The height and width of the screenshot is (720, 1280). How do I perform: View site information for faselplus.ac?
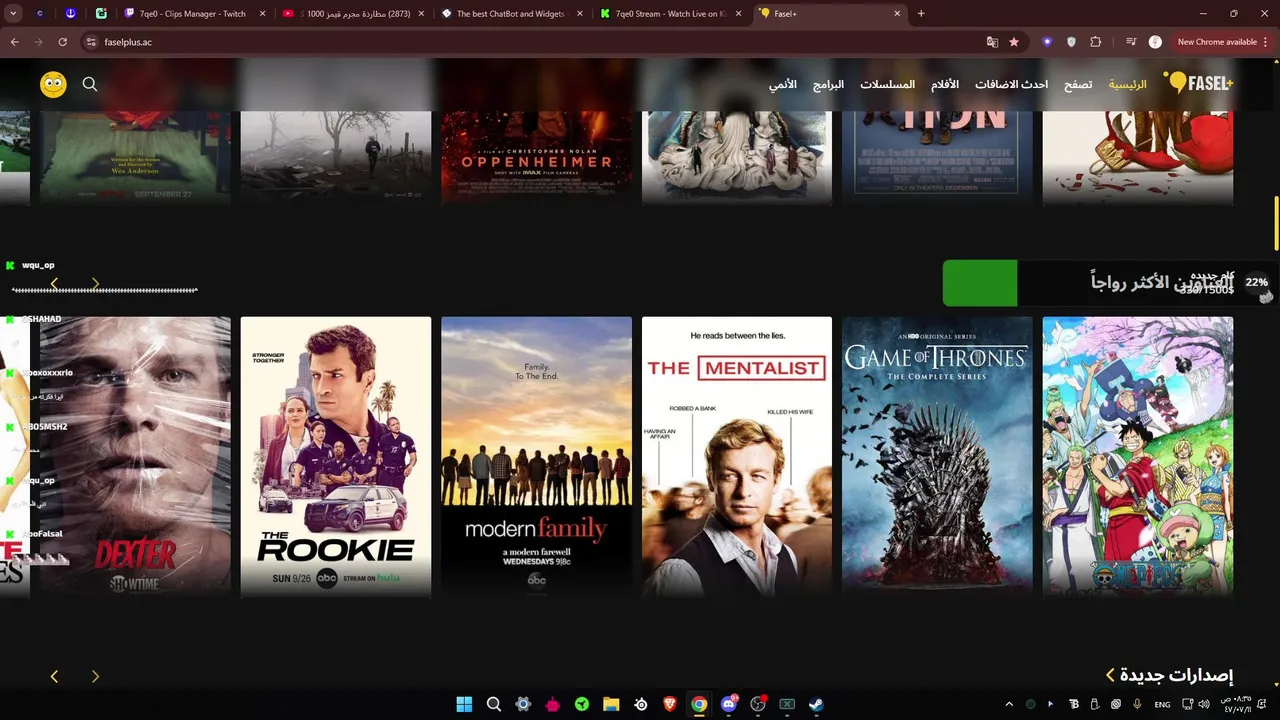click(x=90, y=42)
